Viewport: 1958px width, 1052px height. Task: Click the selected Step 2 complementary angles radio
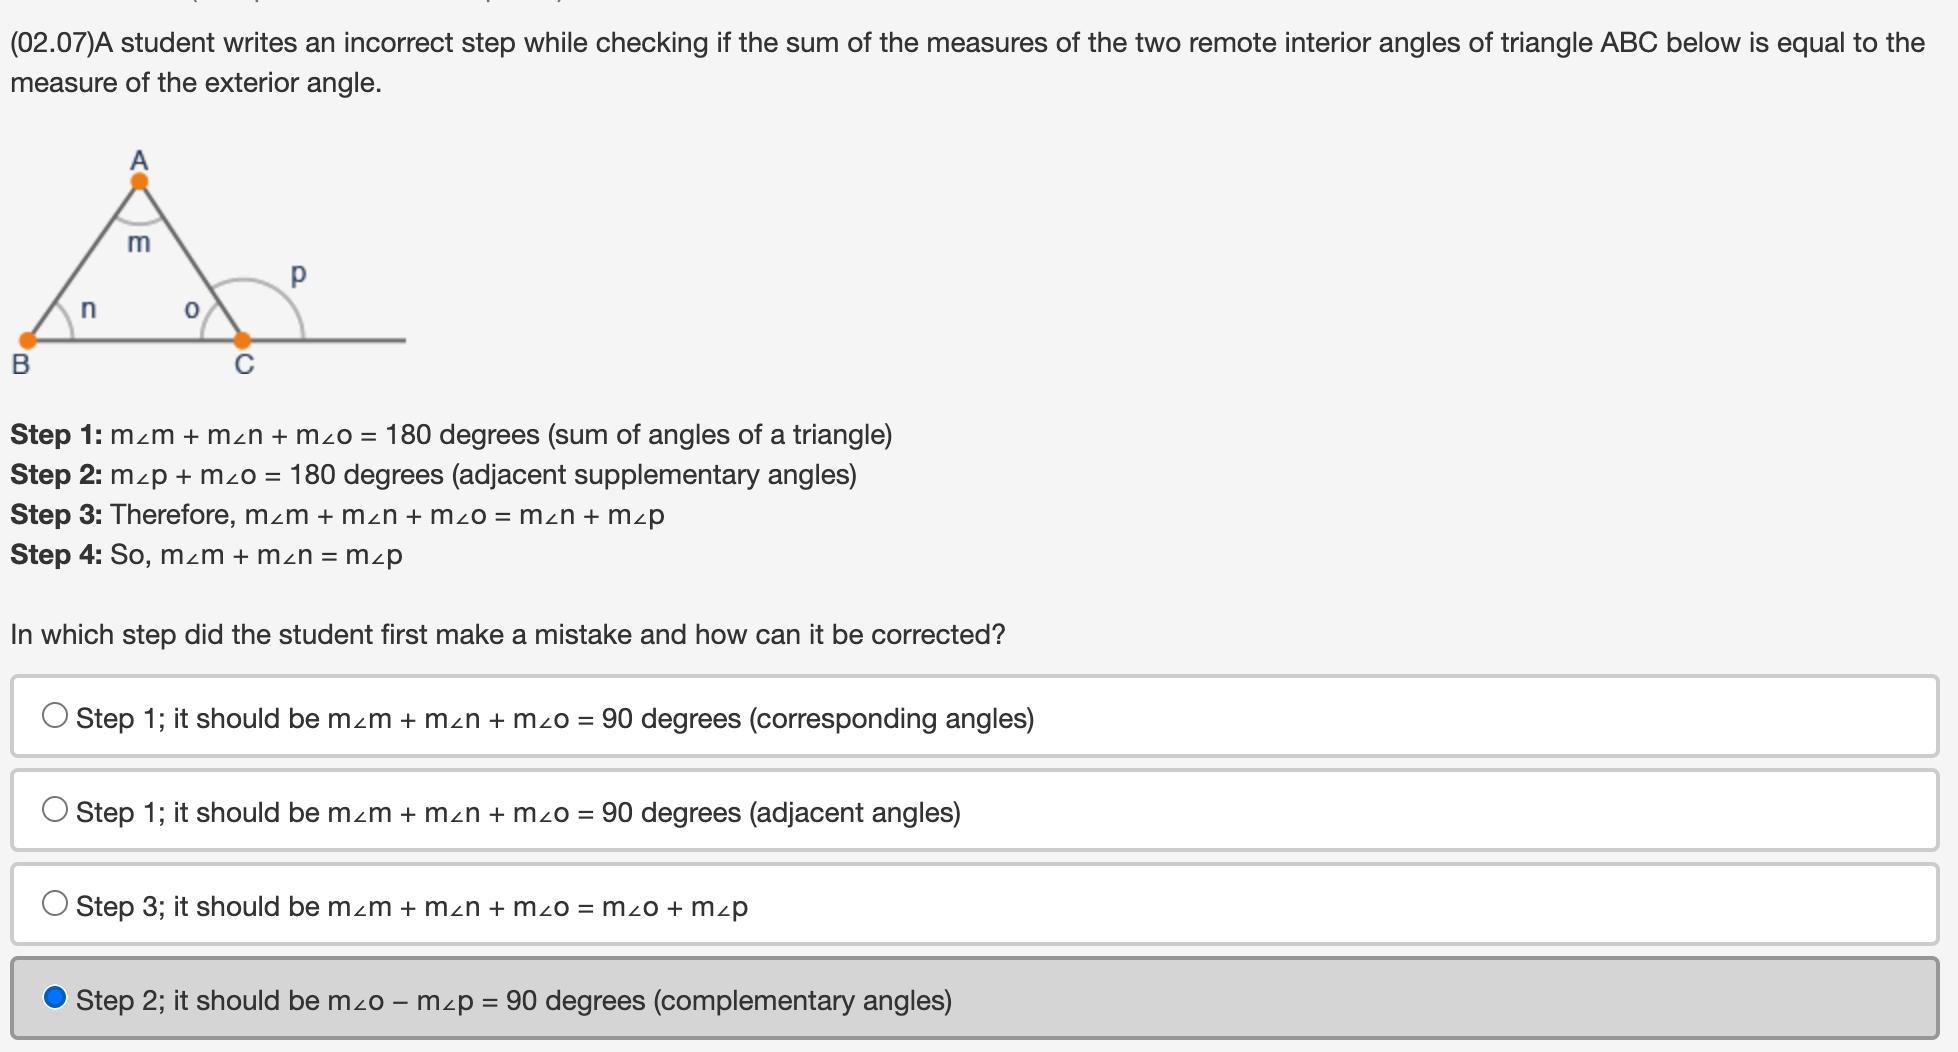pos(55,998)
